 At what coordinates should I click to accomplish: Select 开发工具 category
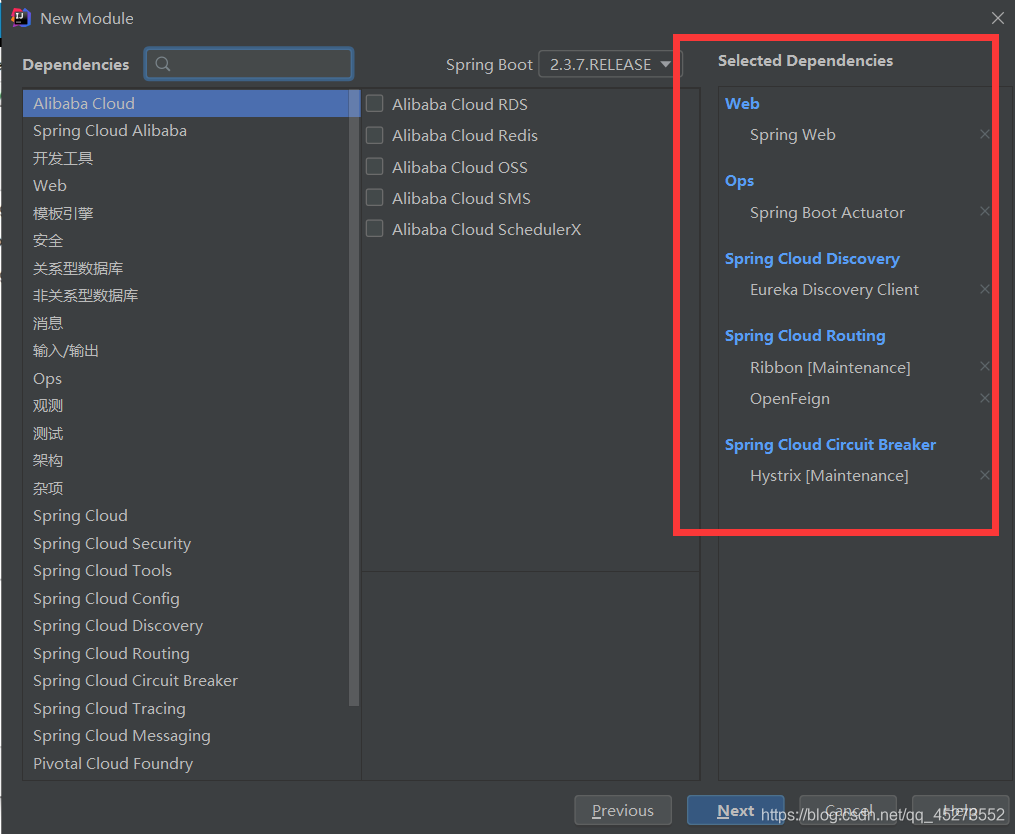[x=186, y=159]
